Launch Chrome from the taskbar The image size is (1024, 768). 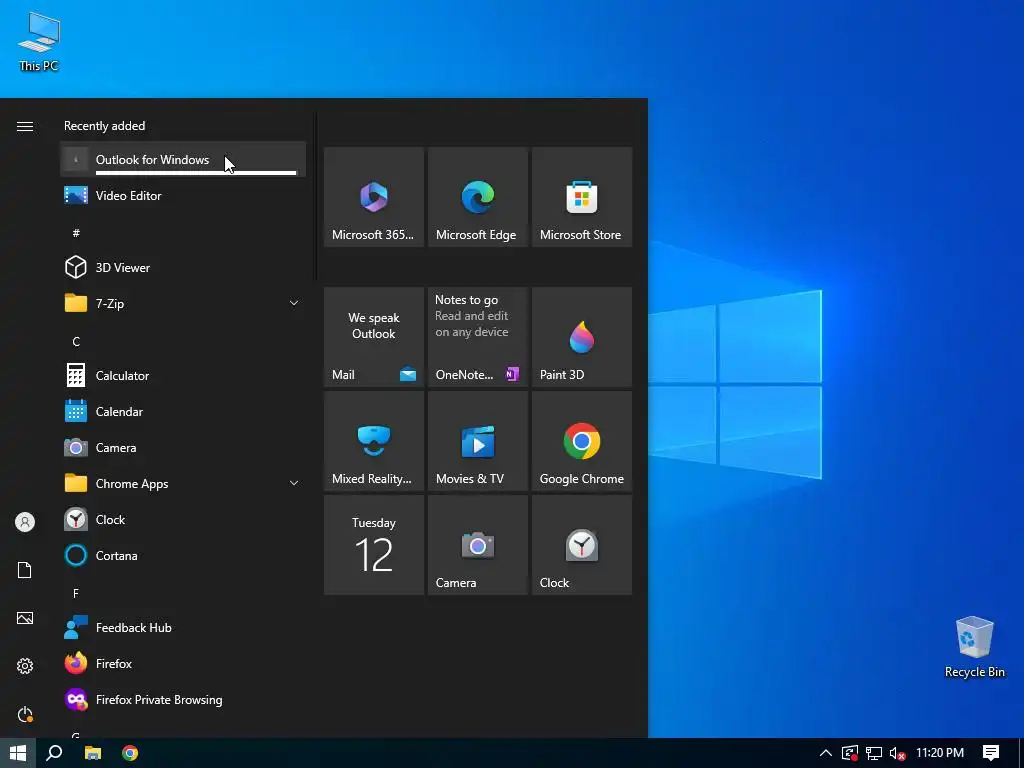[130, 753]
